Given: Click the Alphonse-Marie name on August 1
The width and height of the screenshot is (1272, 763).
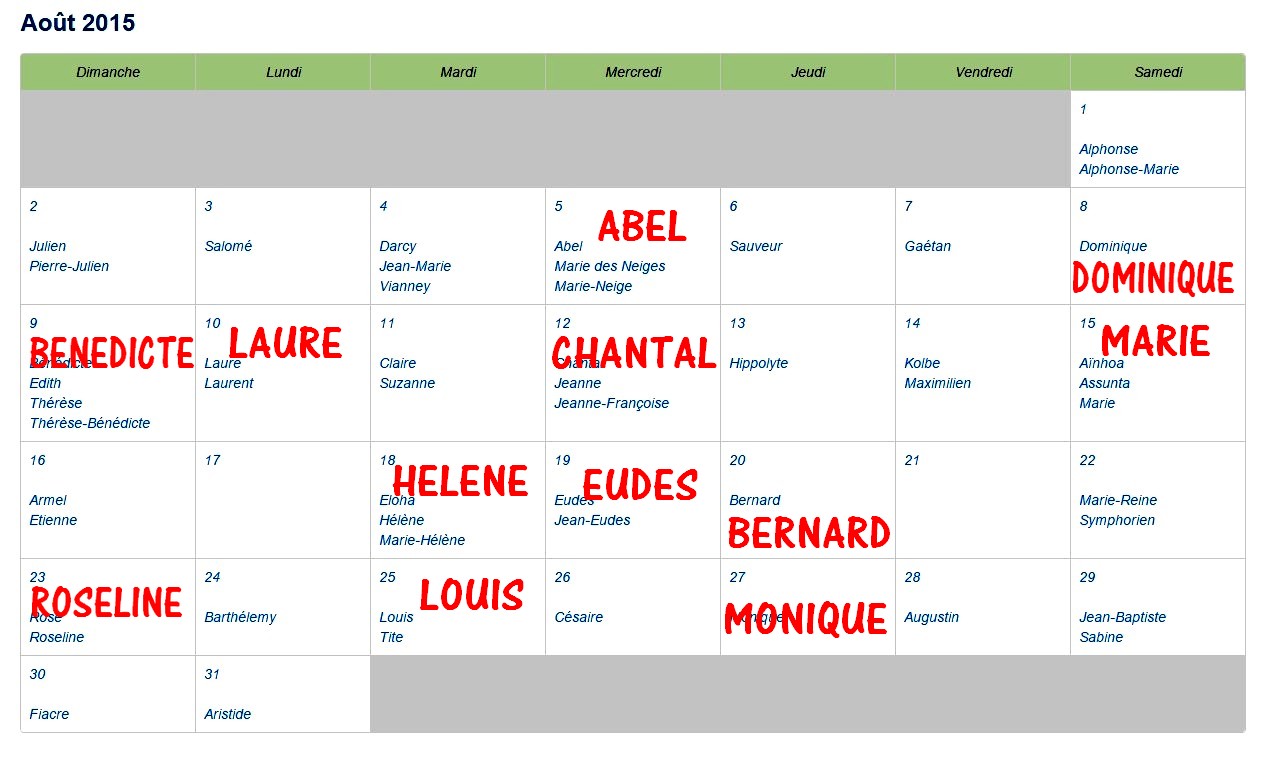Looking at the screenshot, I should pos(1129,169).
